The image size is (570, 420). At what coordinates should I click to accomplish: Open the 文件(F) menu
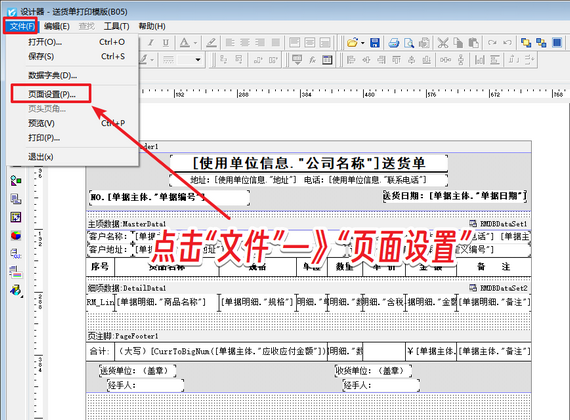tap(22, 26)
